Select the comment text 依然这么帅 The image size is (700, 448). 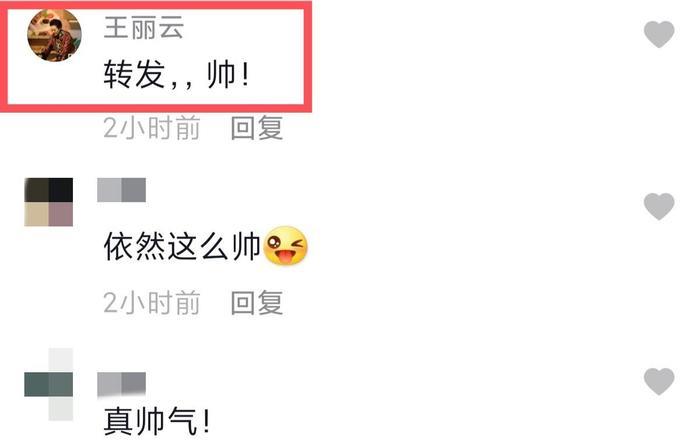pyautogui.click(x=182, y=246)
